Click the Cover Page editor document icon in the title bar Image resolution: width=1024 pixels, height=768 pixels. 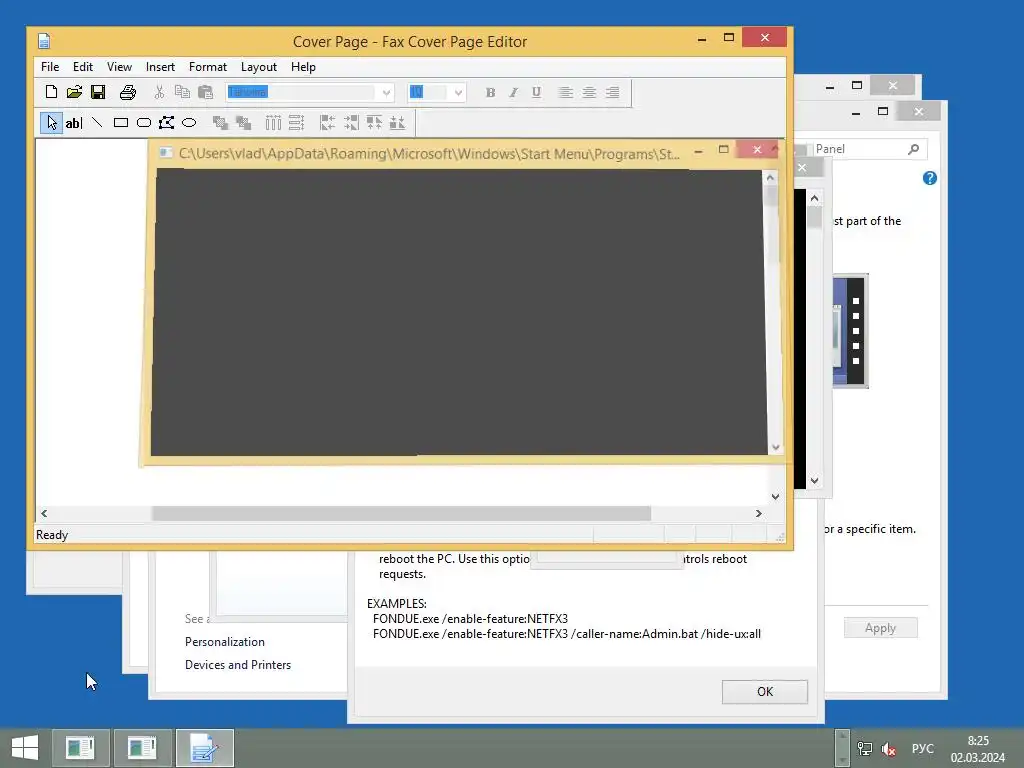[x=44, y=41]
